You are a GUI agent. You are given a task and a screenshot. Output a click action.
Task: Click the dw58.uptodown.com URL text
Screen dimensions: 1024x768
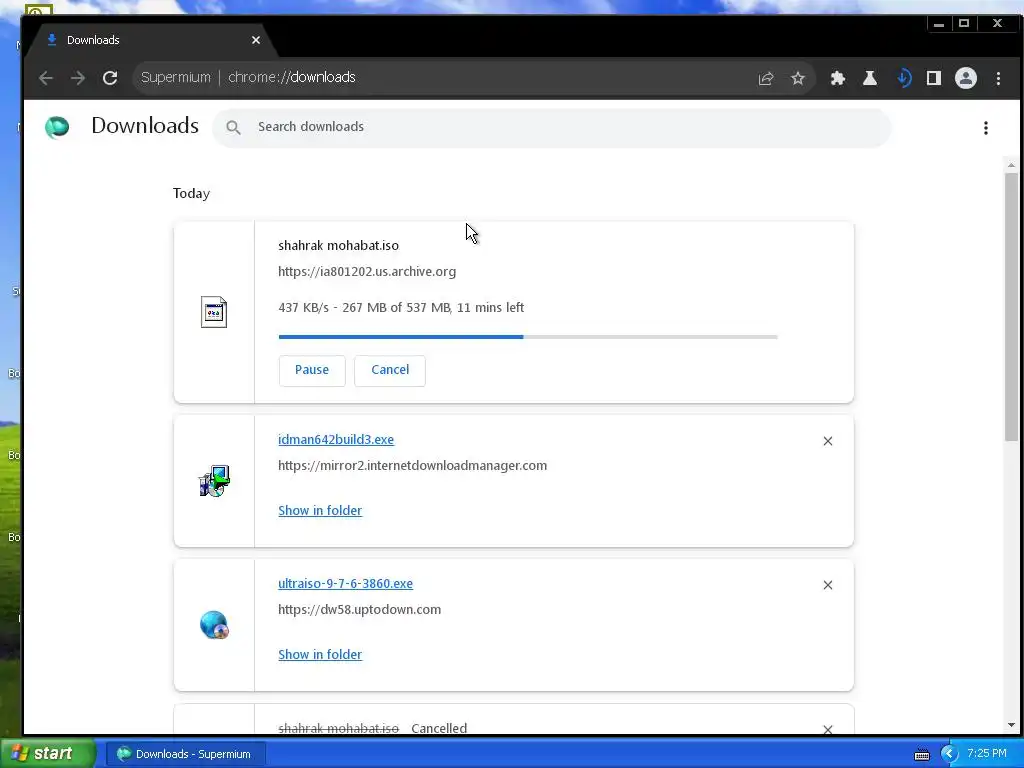[359, 610]
